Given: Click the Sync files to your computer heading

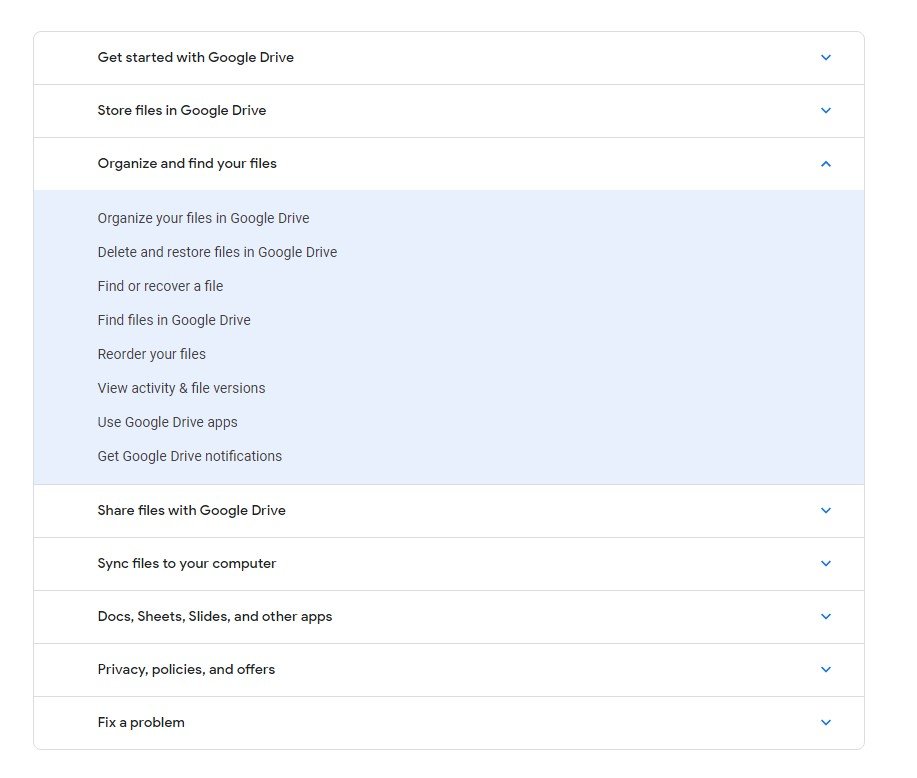Looking at the screenshot, I should (x=187, y=563).
